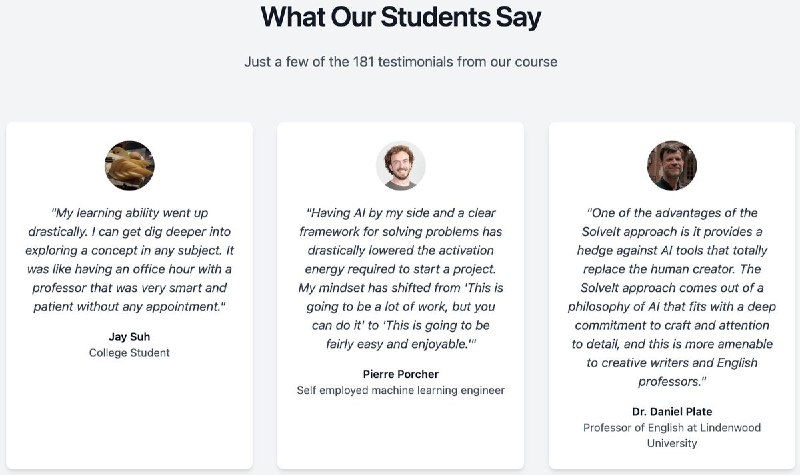Click Pierre Porcher's testimonial quote
Image resolution: width=800 pixels, height=475 pixels.
coord(400,277)
